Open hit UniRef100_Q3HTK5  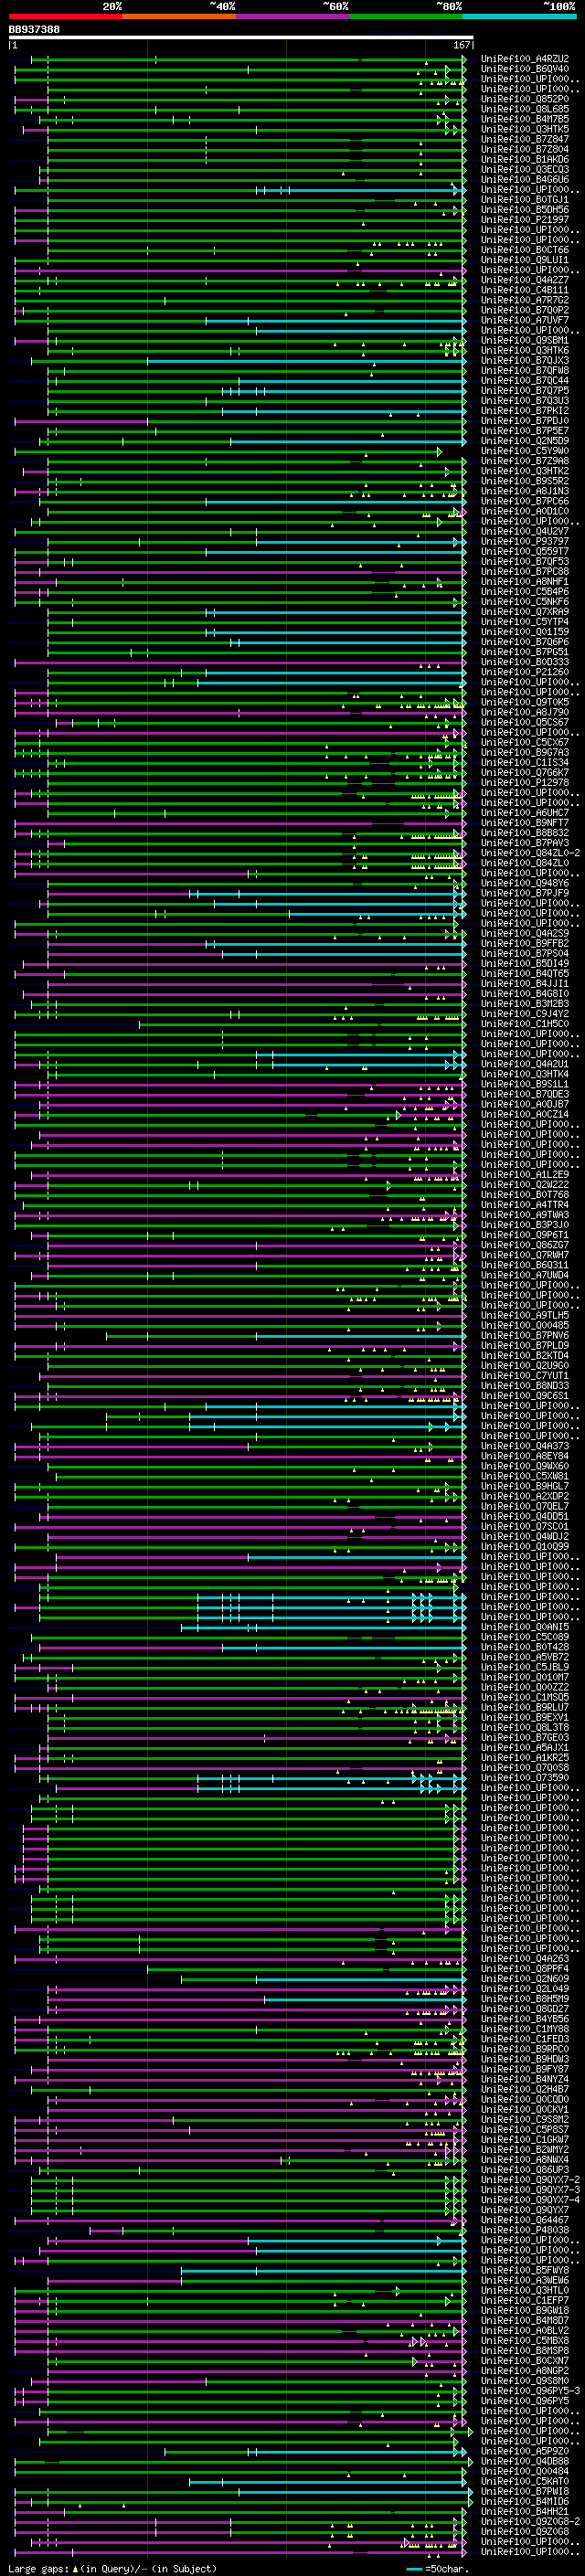525,129
